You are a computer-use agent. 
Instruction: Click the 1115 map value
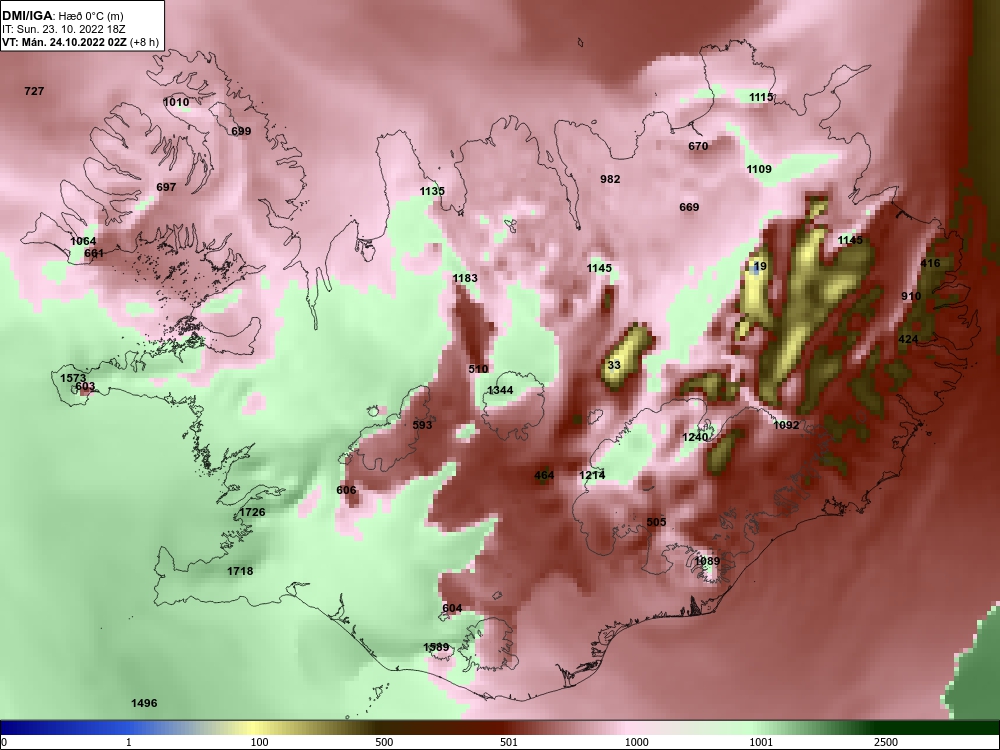tap(761, 98)
